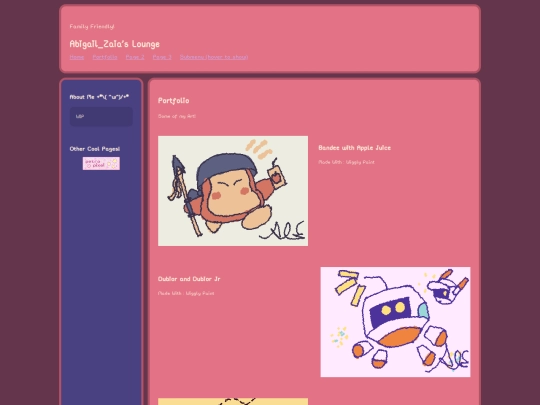Click the Other Cool Pages! heading
The width and height of the screenshot is (540, 405).
[x=95, y=149]
